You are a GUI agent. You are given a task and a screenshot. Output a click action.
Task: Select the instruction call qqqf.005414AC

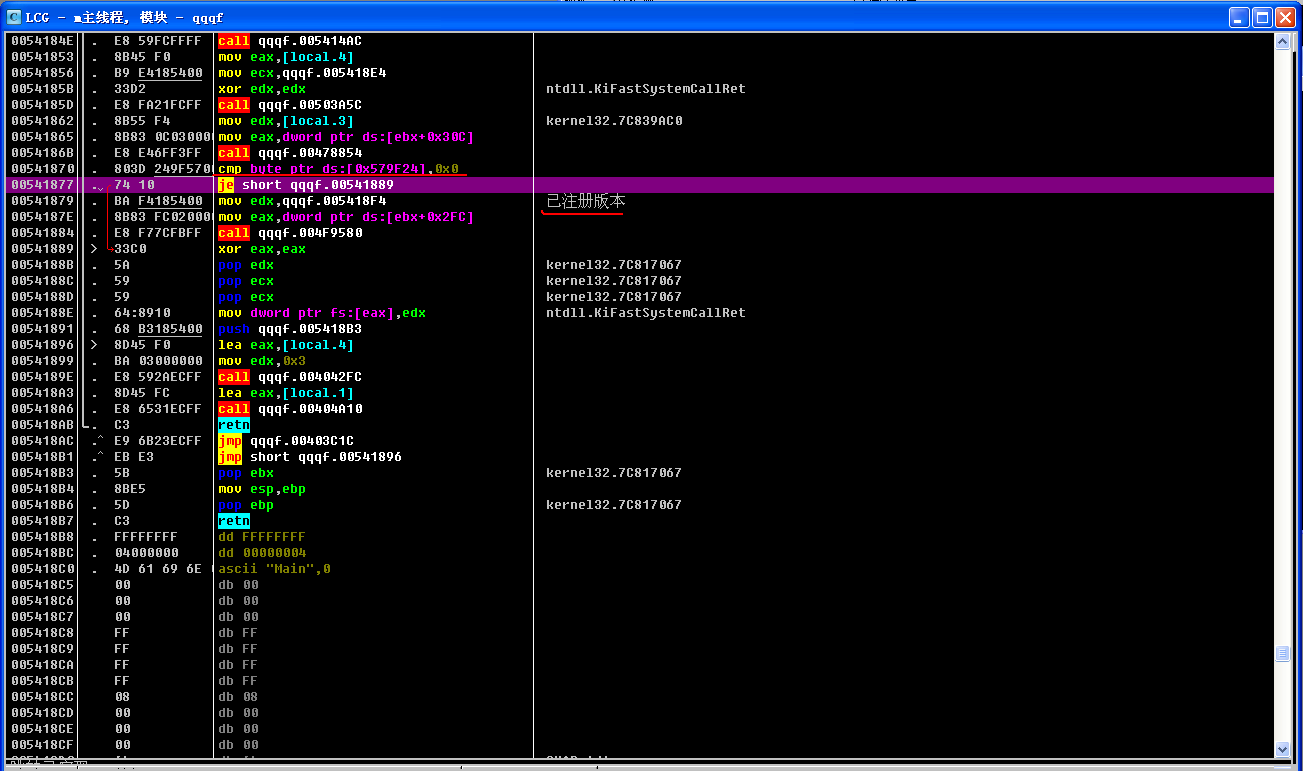(x=290, y=41)
